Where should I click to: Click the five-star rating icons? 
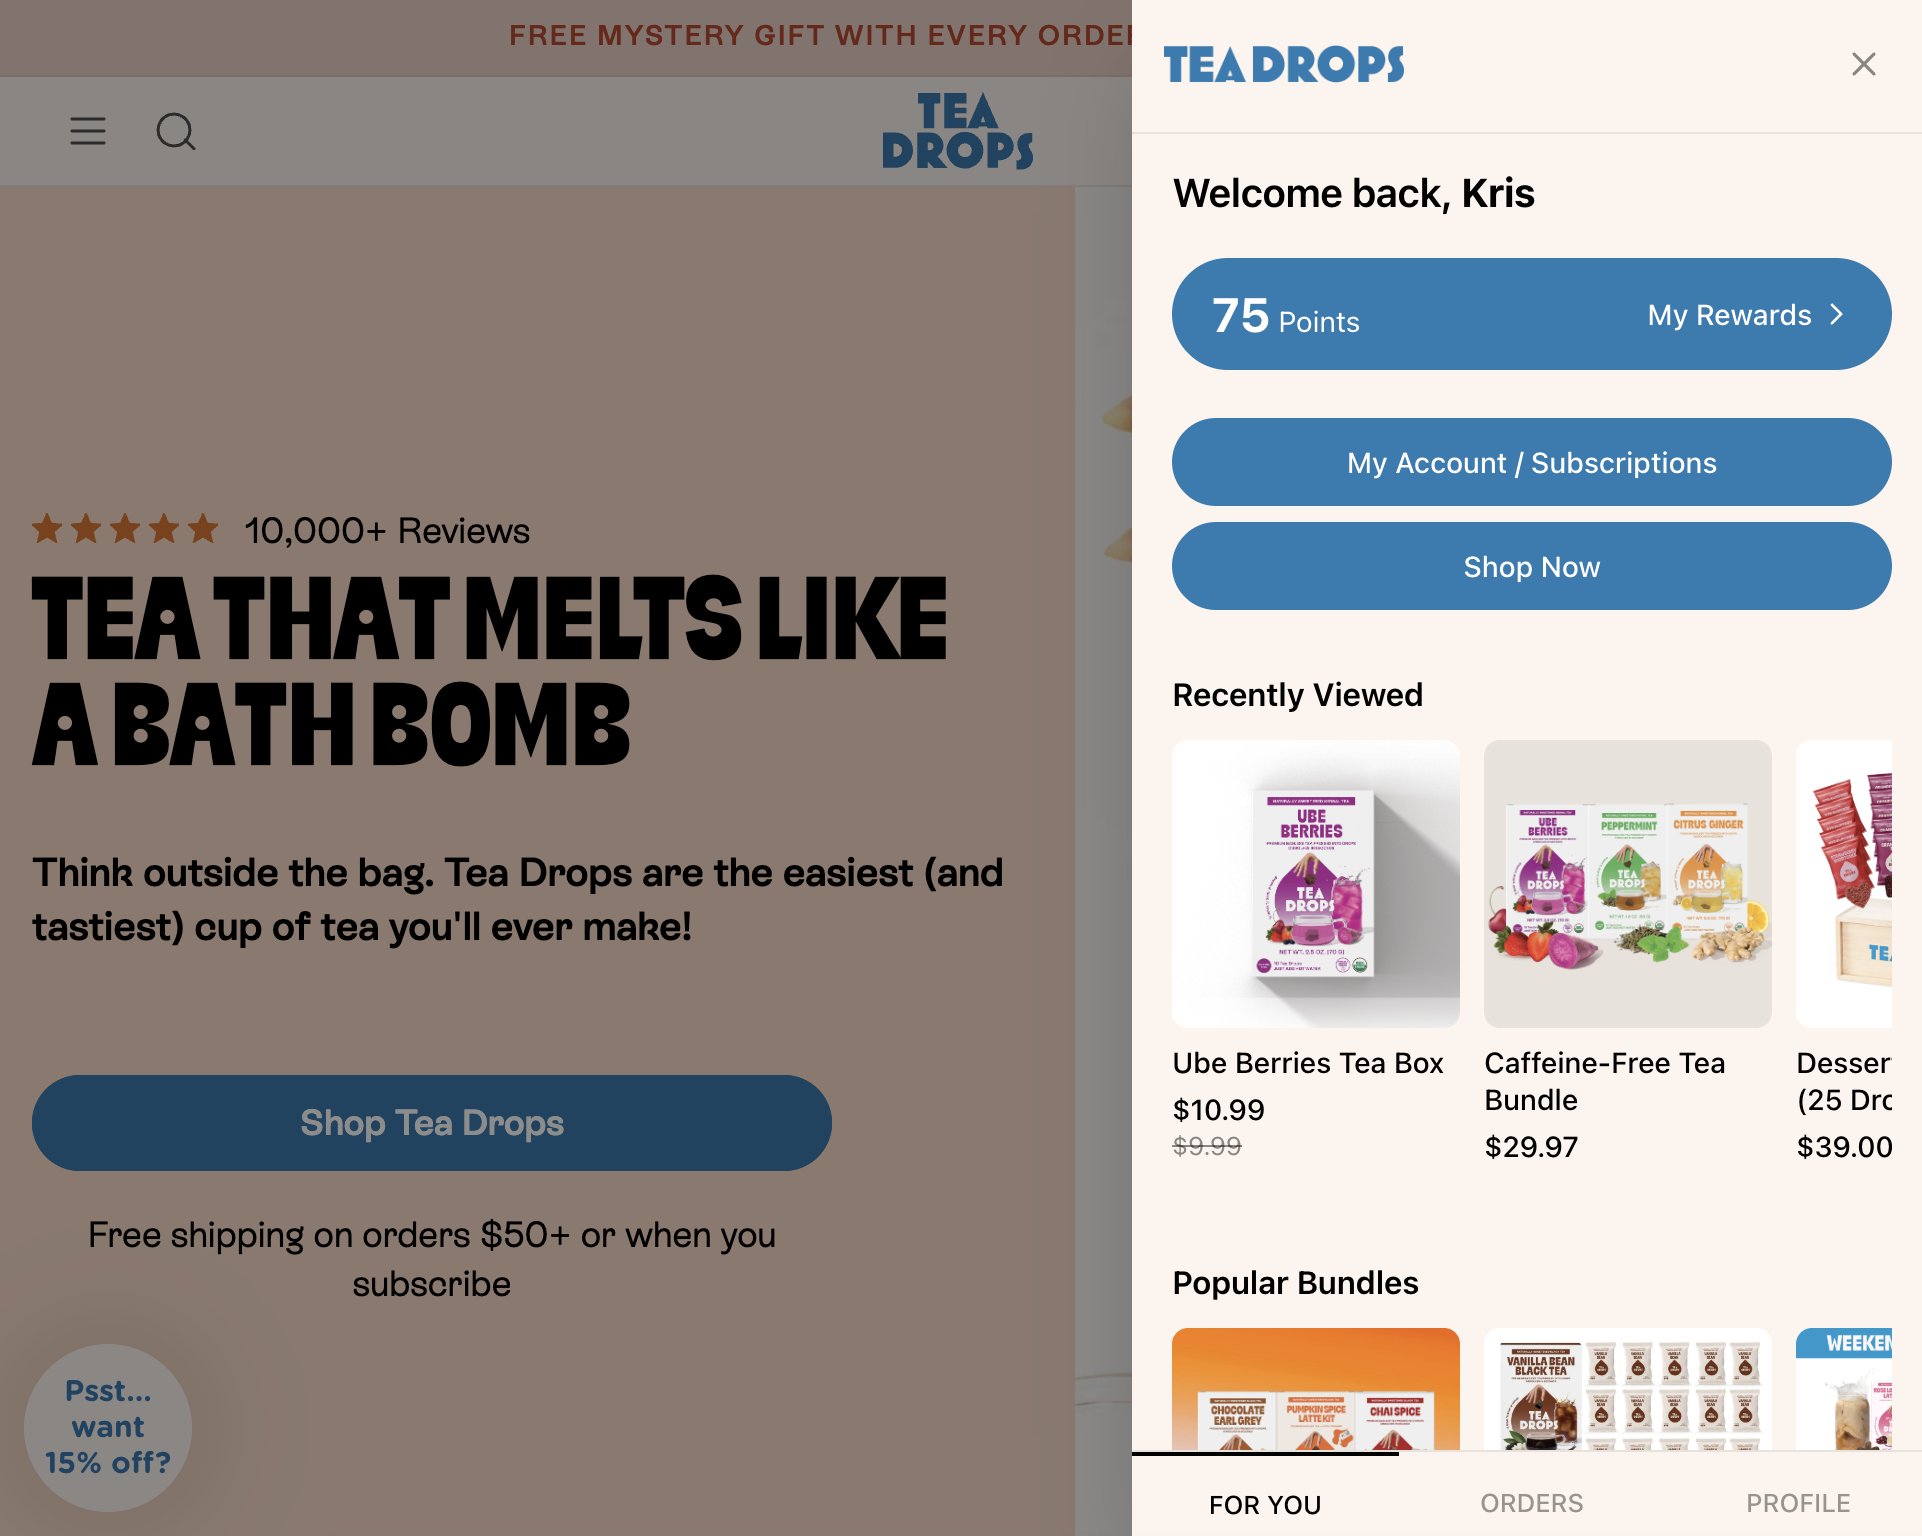125,529
